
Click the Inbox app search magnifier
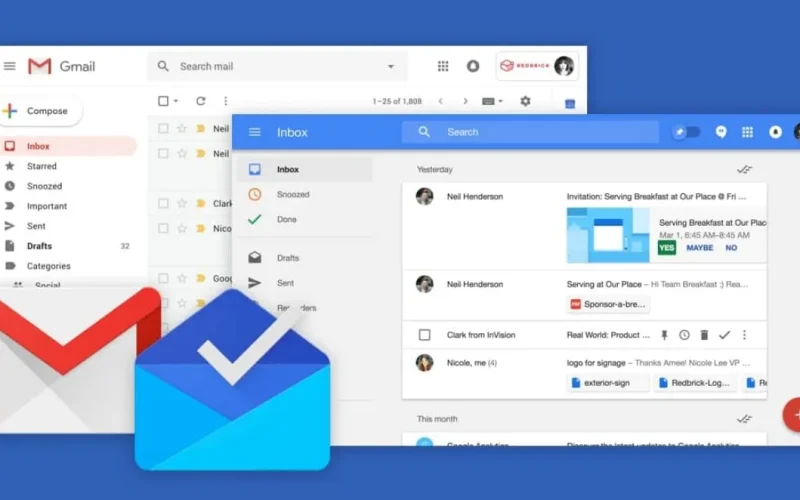424,132
